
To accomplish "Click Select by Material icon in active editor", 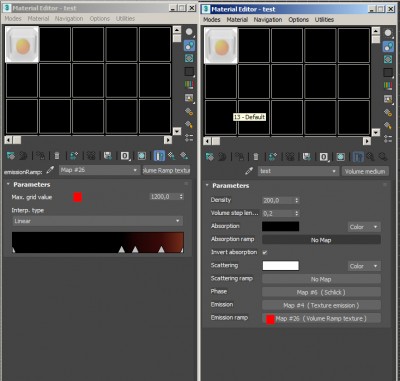I will 388,126.
